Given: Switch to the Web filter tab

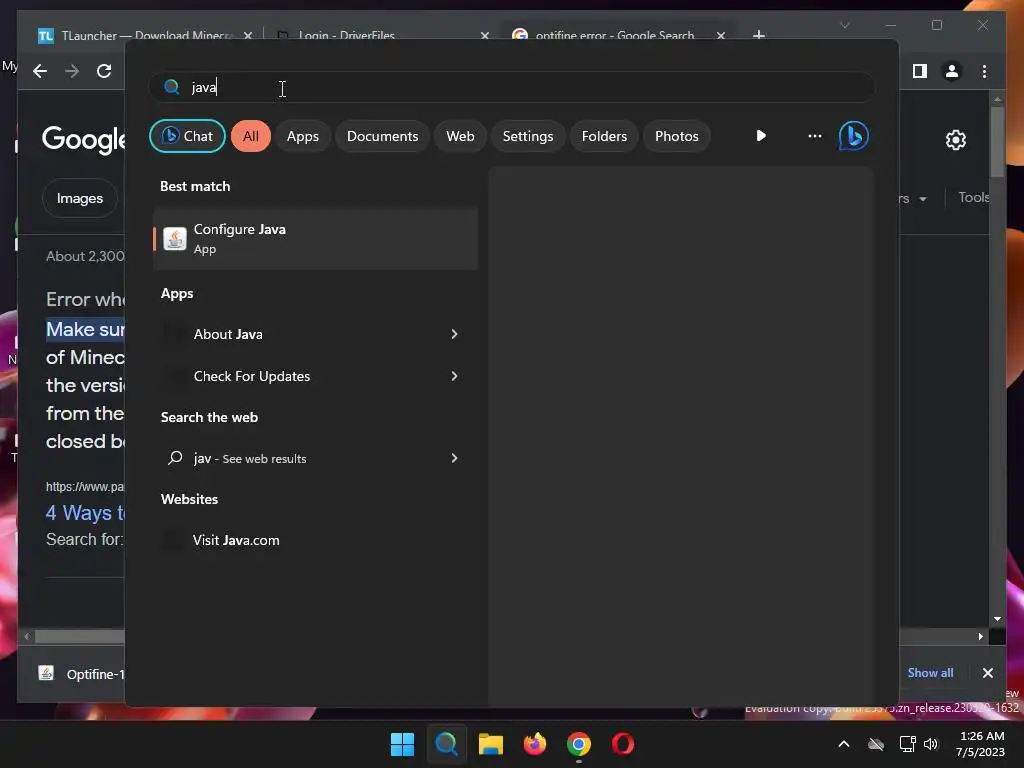Looking at the screenshot, I should click(460, 136).
